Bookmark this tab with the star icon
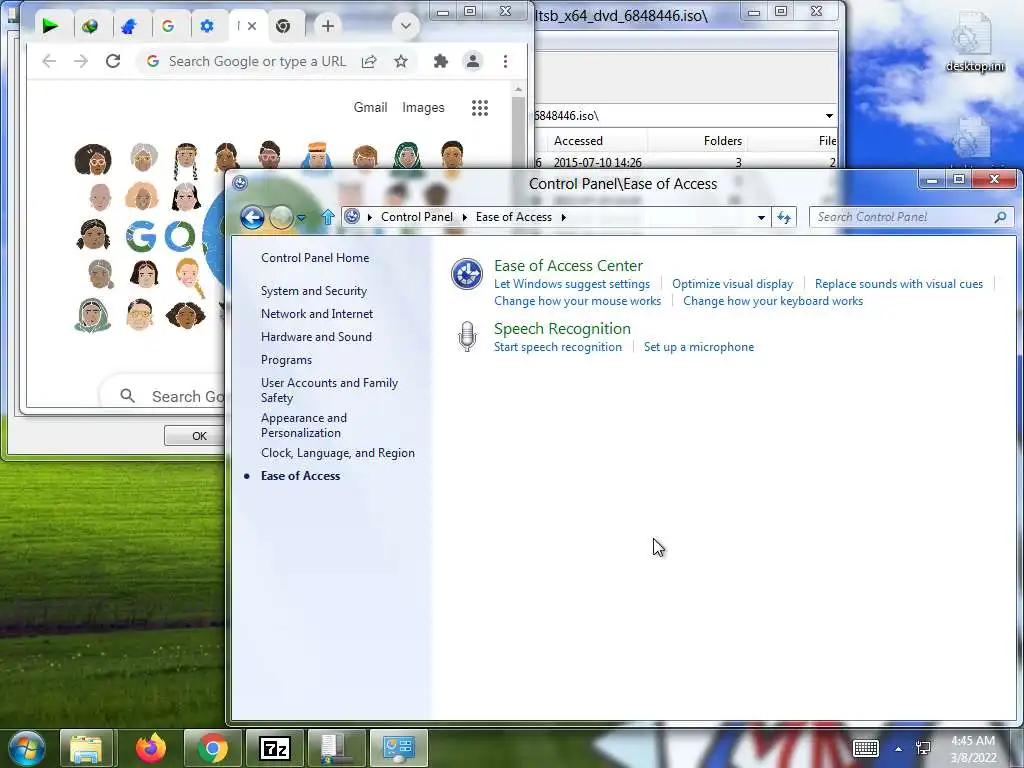The height and width of the screenshot is (768, 1024). 401,61
